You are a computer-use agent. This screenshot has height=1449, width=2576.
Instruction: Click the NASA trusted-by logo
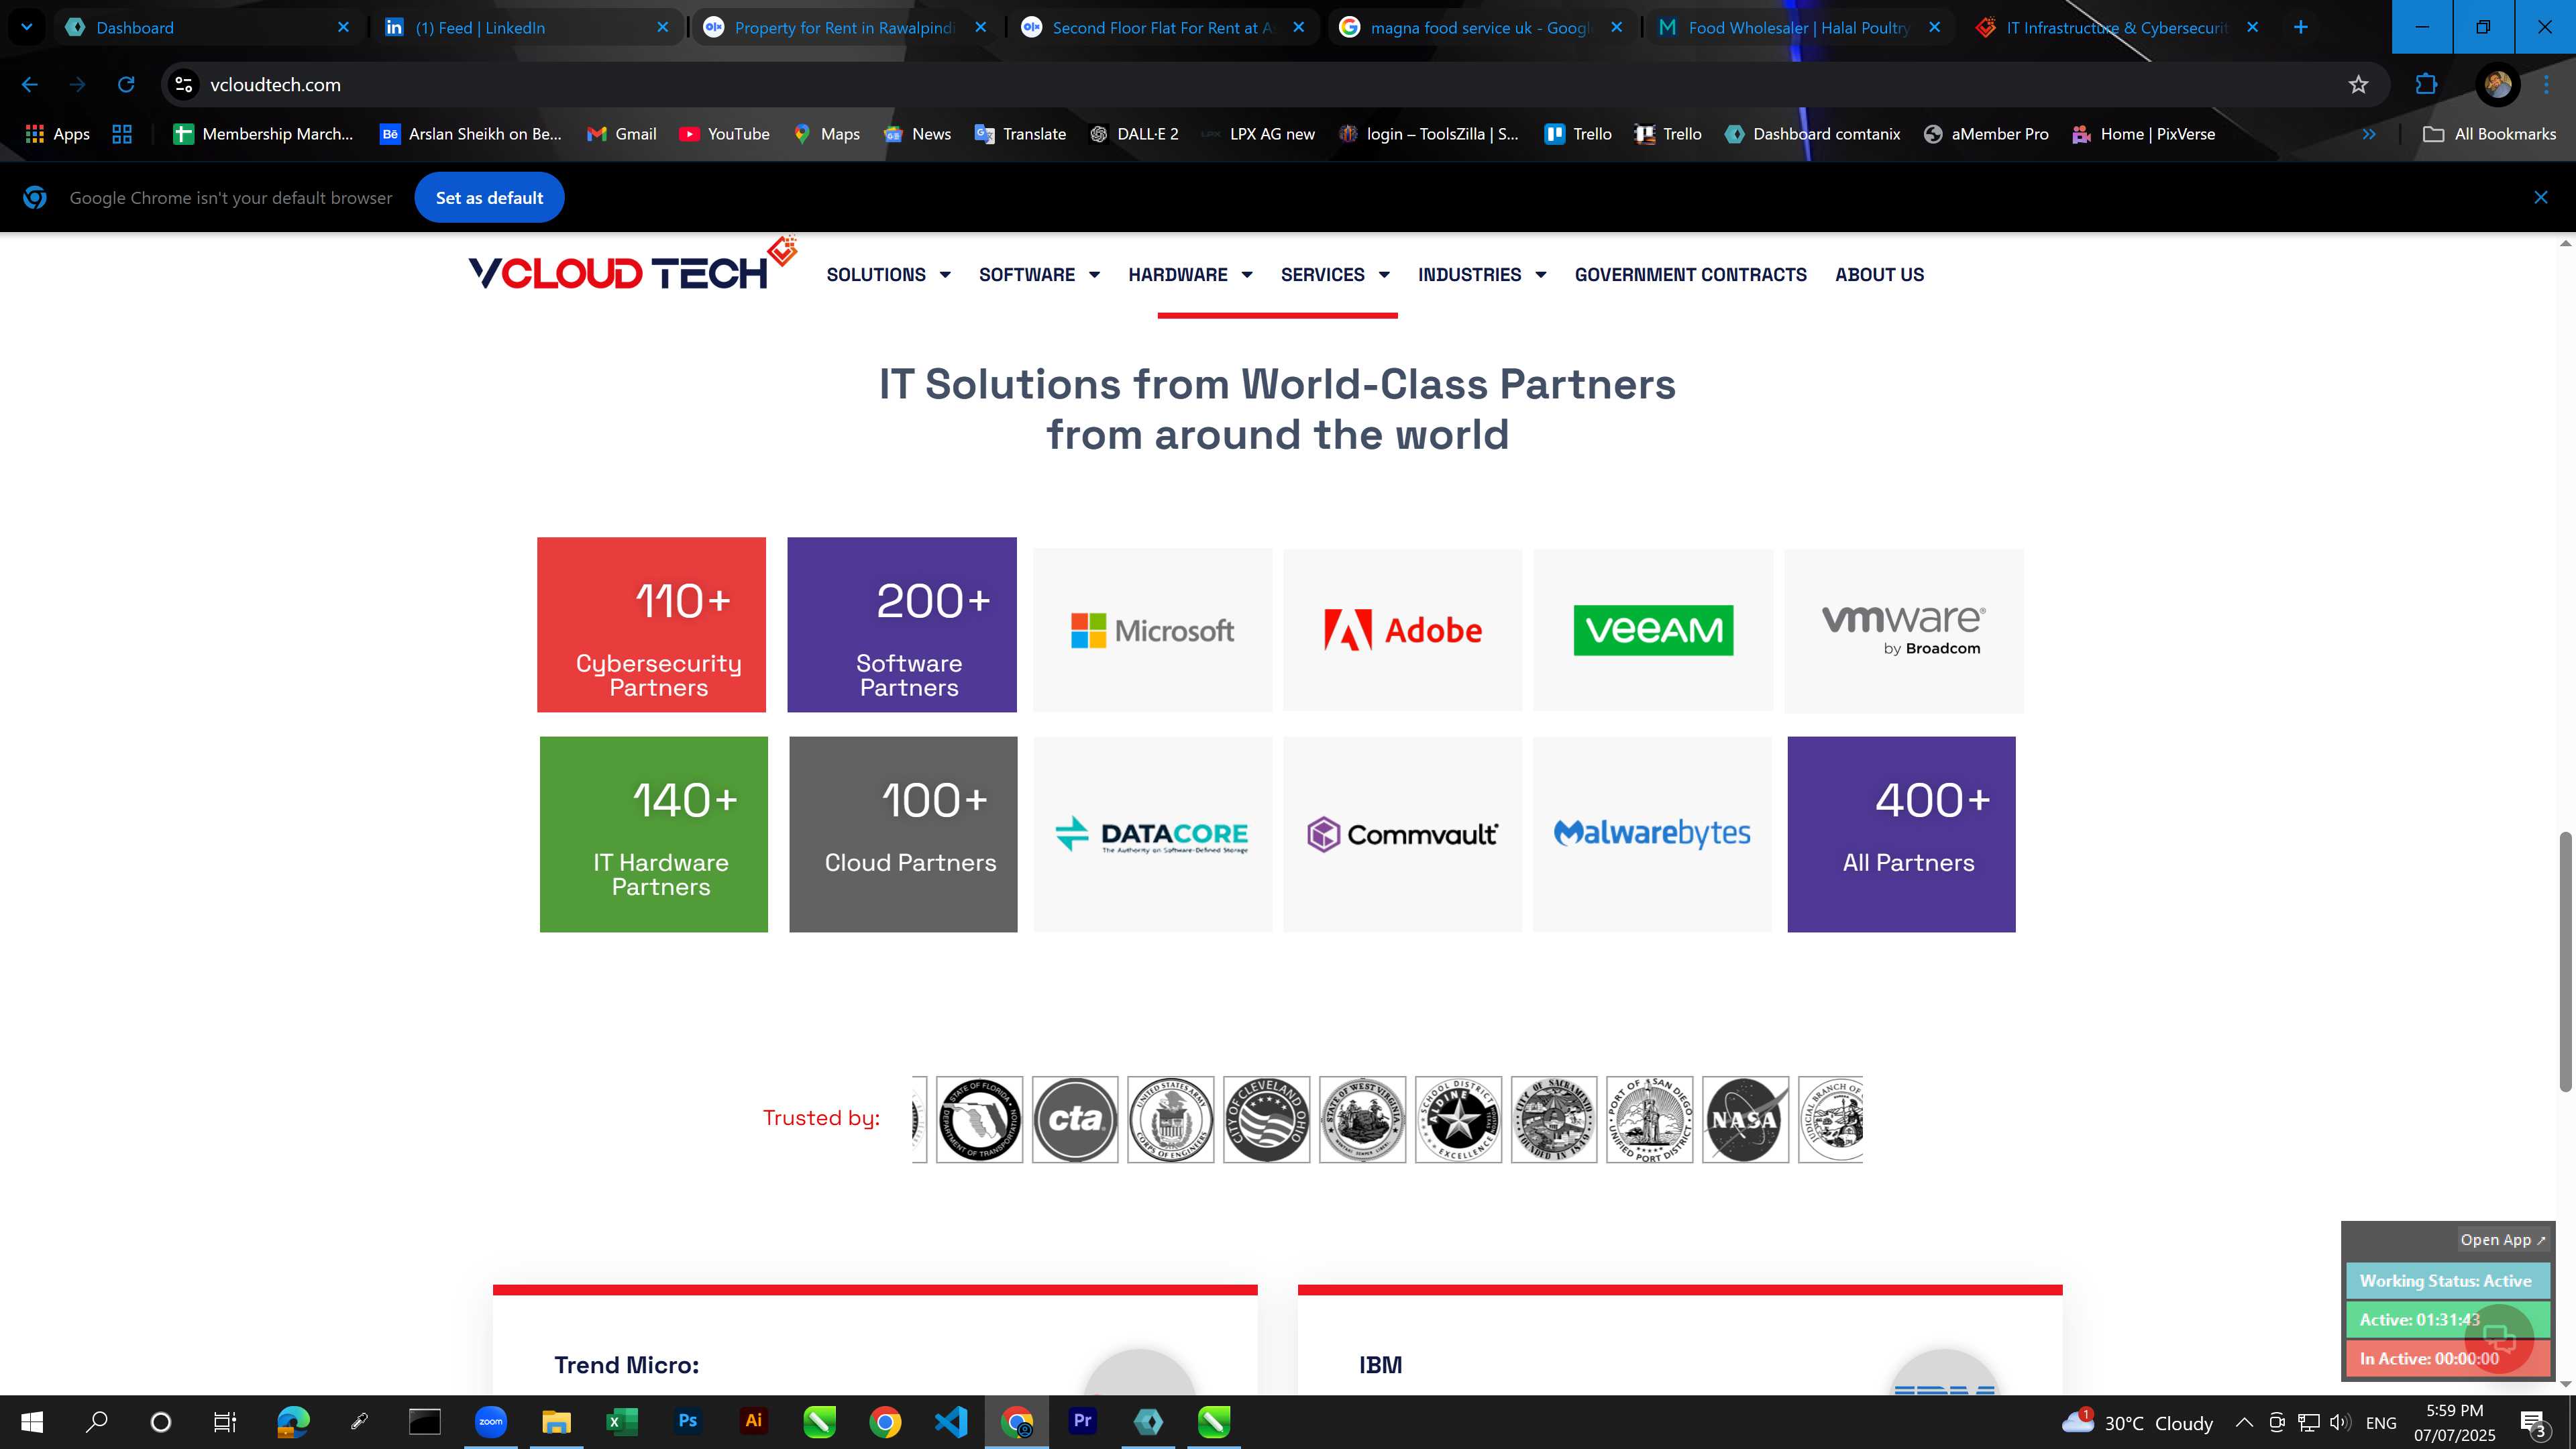click(1745, 1119)
